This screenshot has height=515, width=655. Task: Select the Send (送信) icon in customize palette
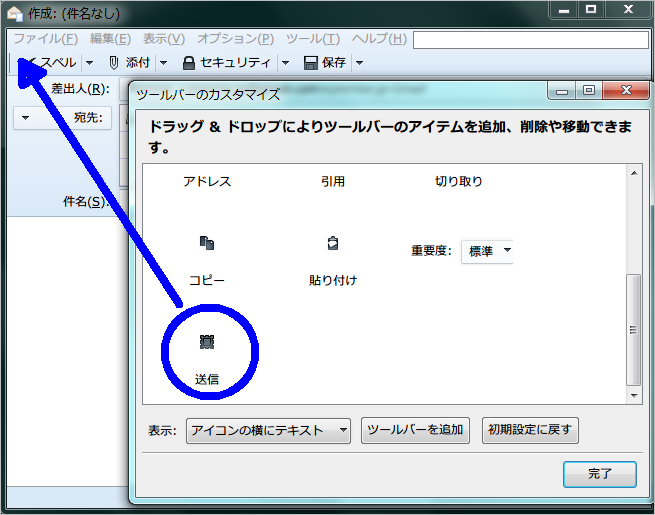click(x=207, y=342)
